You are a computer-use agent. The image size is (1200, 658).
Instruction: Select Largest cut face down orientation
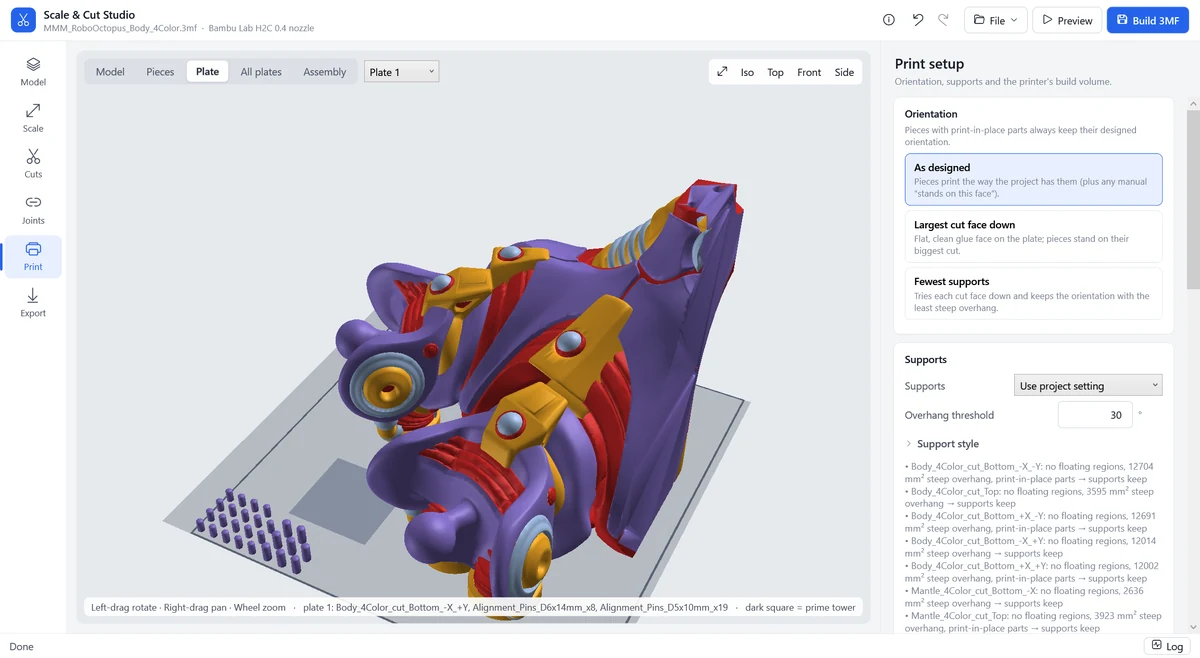coord(1033,237)
